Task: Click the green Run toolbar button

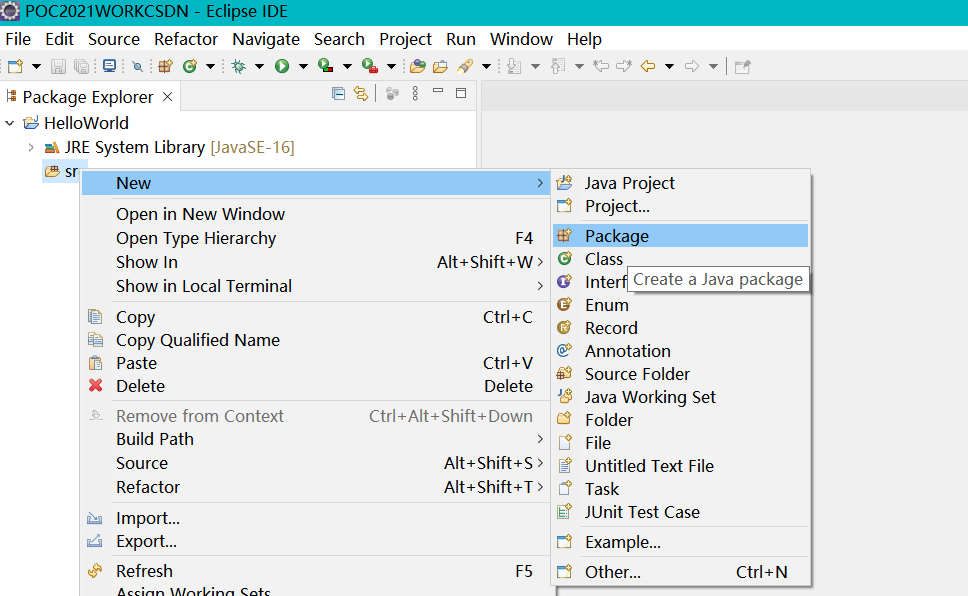Action: [282, 66]
